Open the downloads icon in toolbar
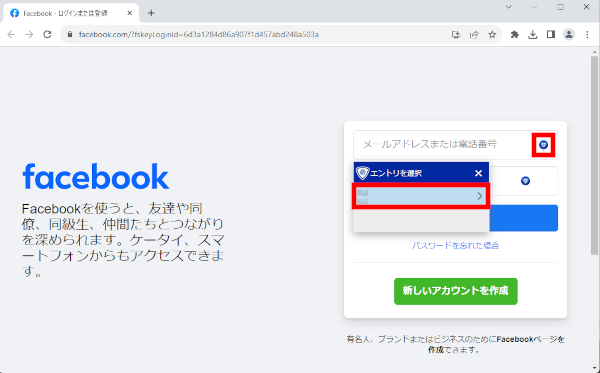The height and width of the screenshot is (373, 600). point(533,34)
